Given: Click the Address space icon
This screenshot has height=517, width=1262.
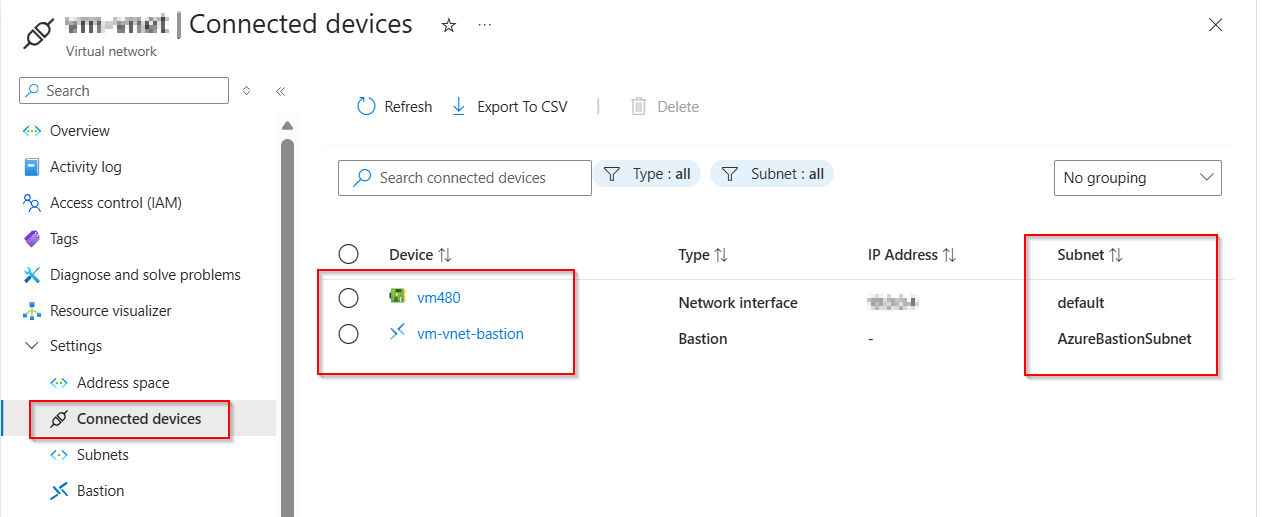Looking at the screenshot, I should [58, 383].
